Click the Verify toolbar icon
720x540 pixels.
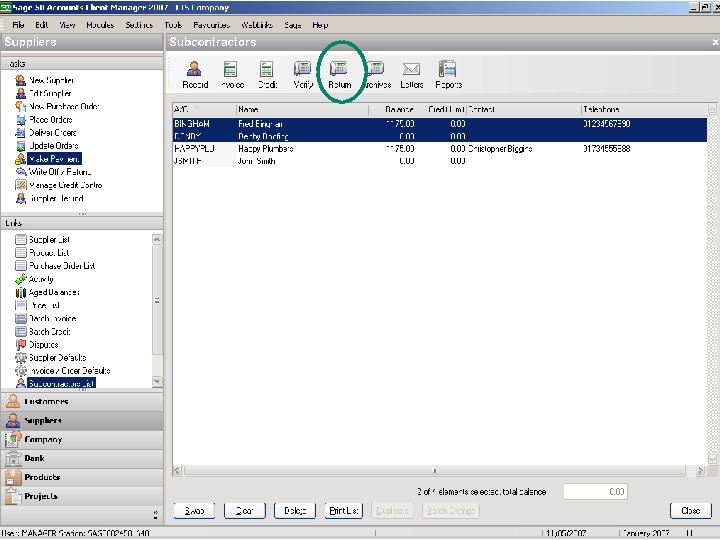pos(303,75)
